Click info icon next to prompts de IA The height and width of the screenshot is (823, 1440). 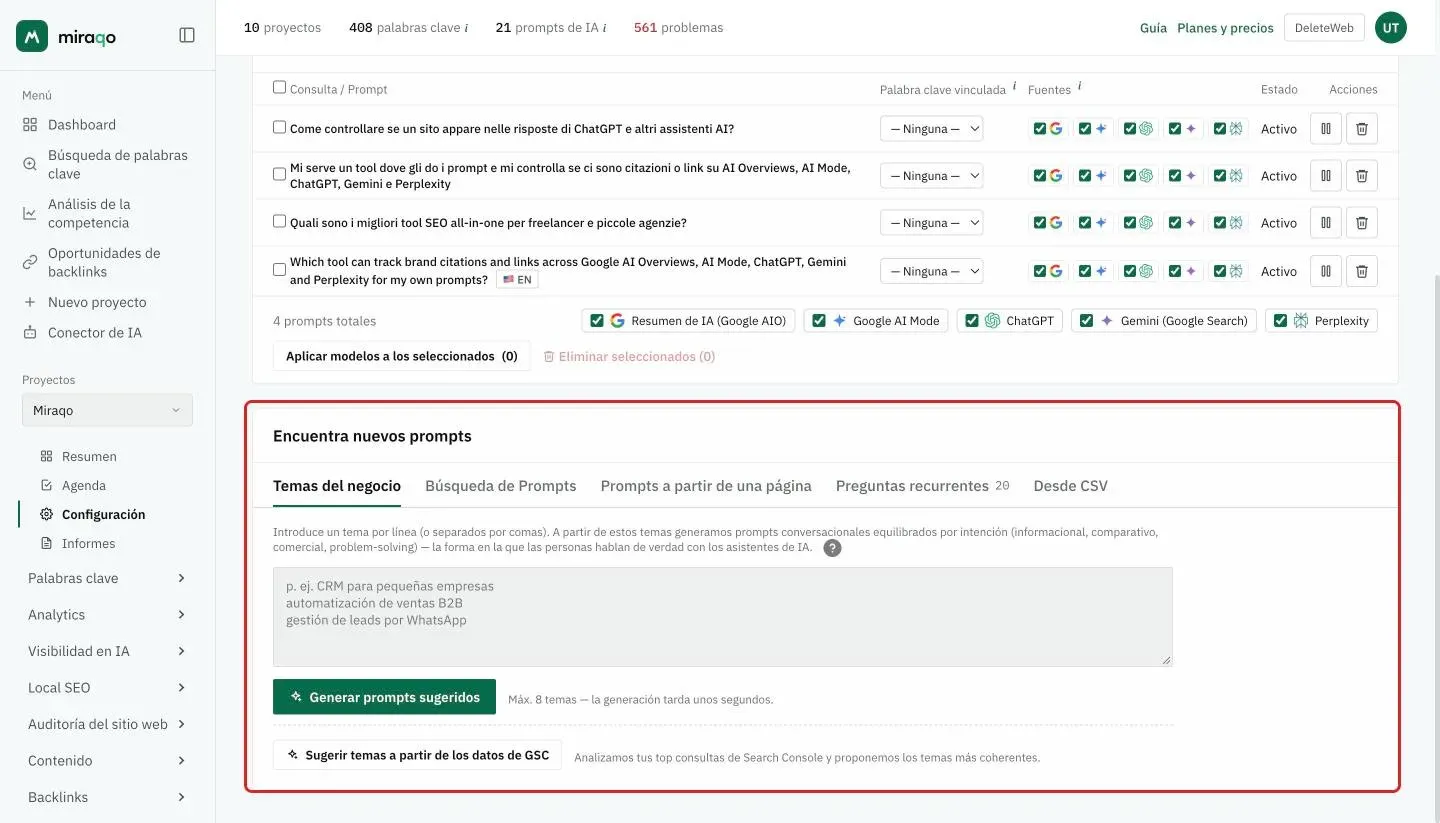click(x=605, y=28)
